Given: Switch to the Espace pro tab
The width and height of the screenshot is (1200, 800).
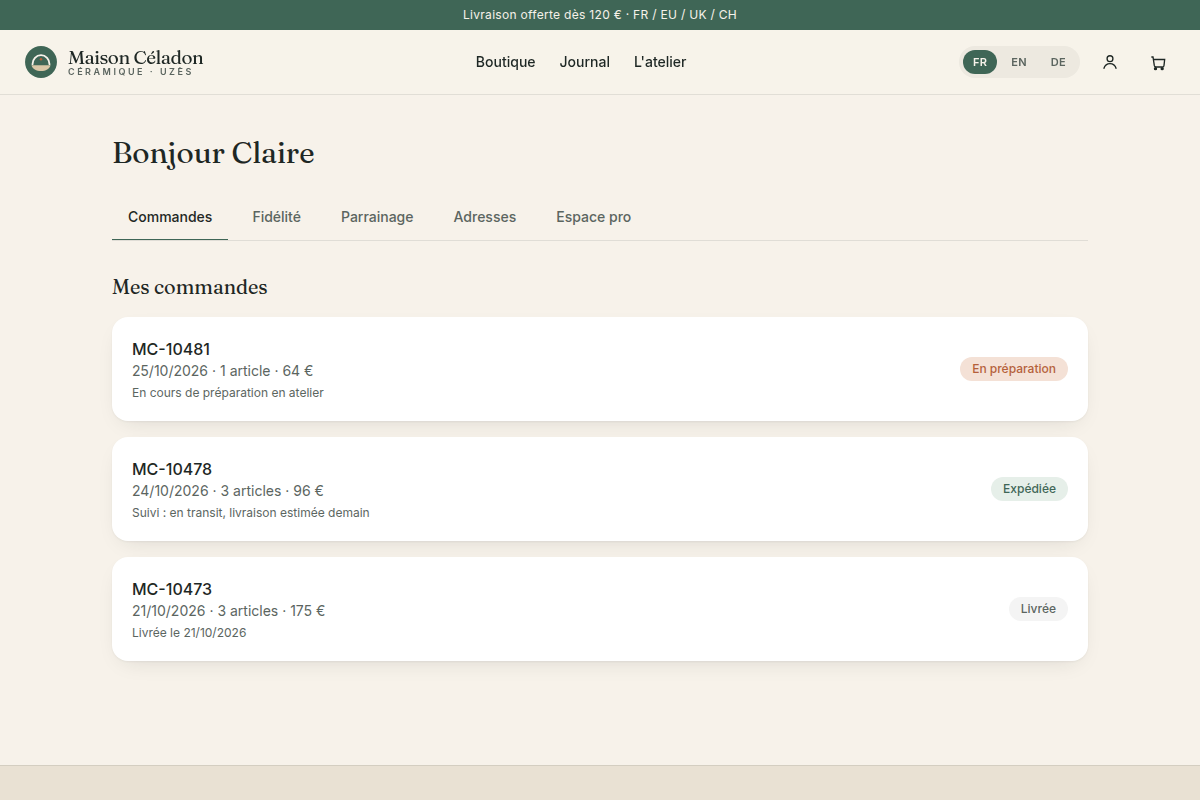Looking at the screenshot, I should click(x=594, y=217).
